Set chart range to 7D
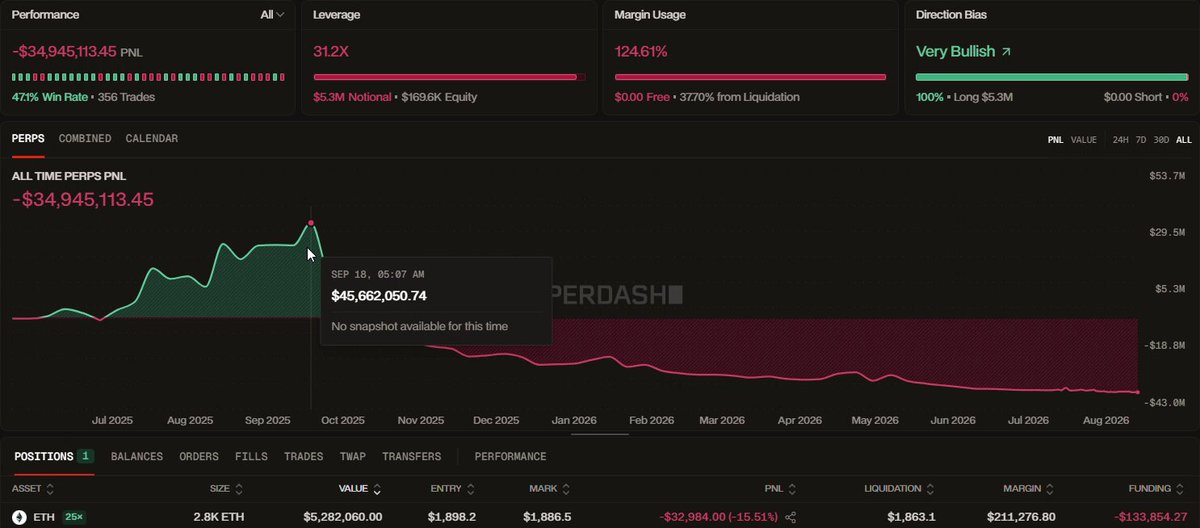Screen dimensions: 1200x528 point(1141,140)
